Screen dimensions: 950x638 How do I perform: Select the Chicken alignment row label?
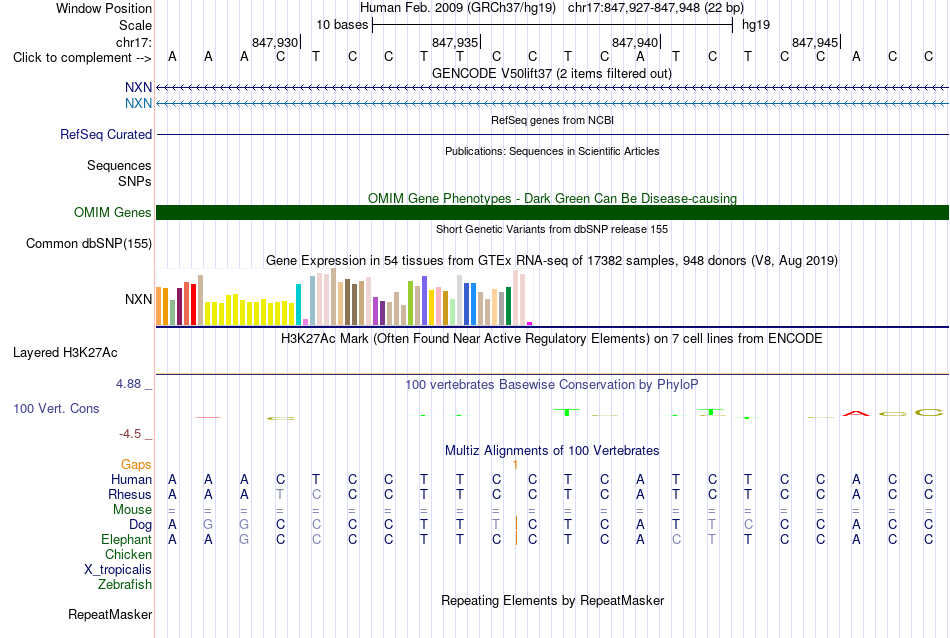pos(128,554)
